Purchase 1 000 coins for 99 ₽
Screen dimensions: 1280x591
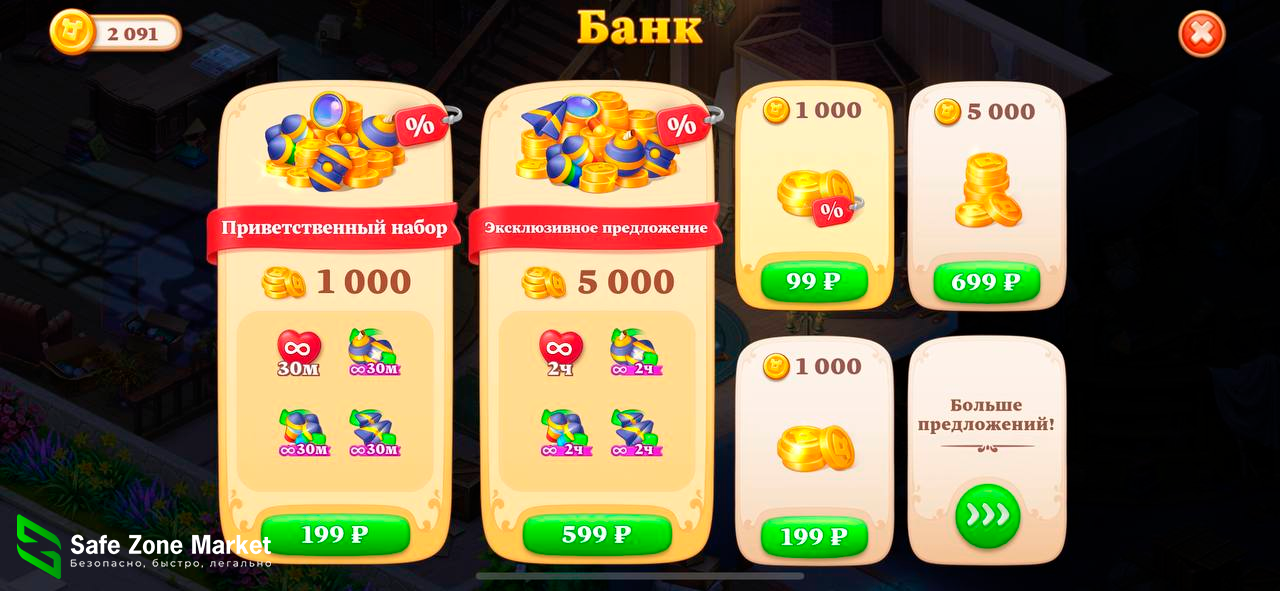pyautogui.click(x=814, y=282)
